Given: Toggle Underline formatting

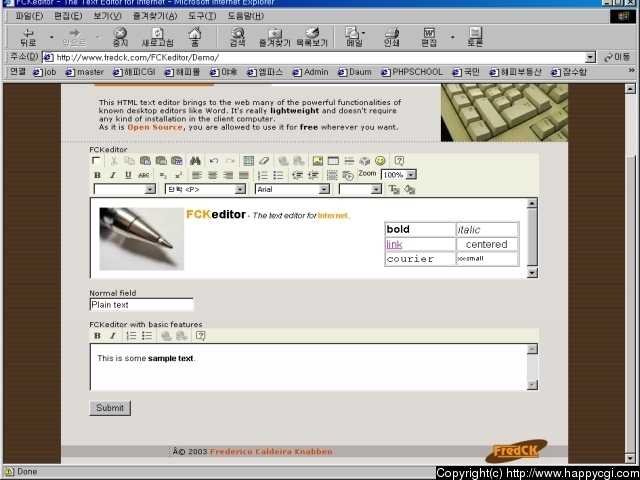Looking at the screenshot, I should [128, 175].
